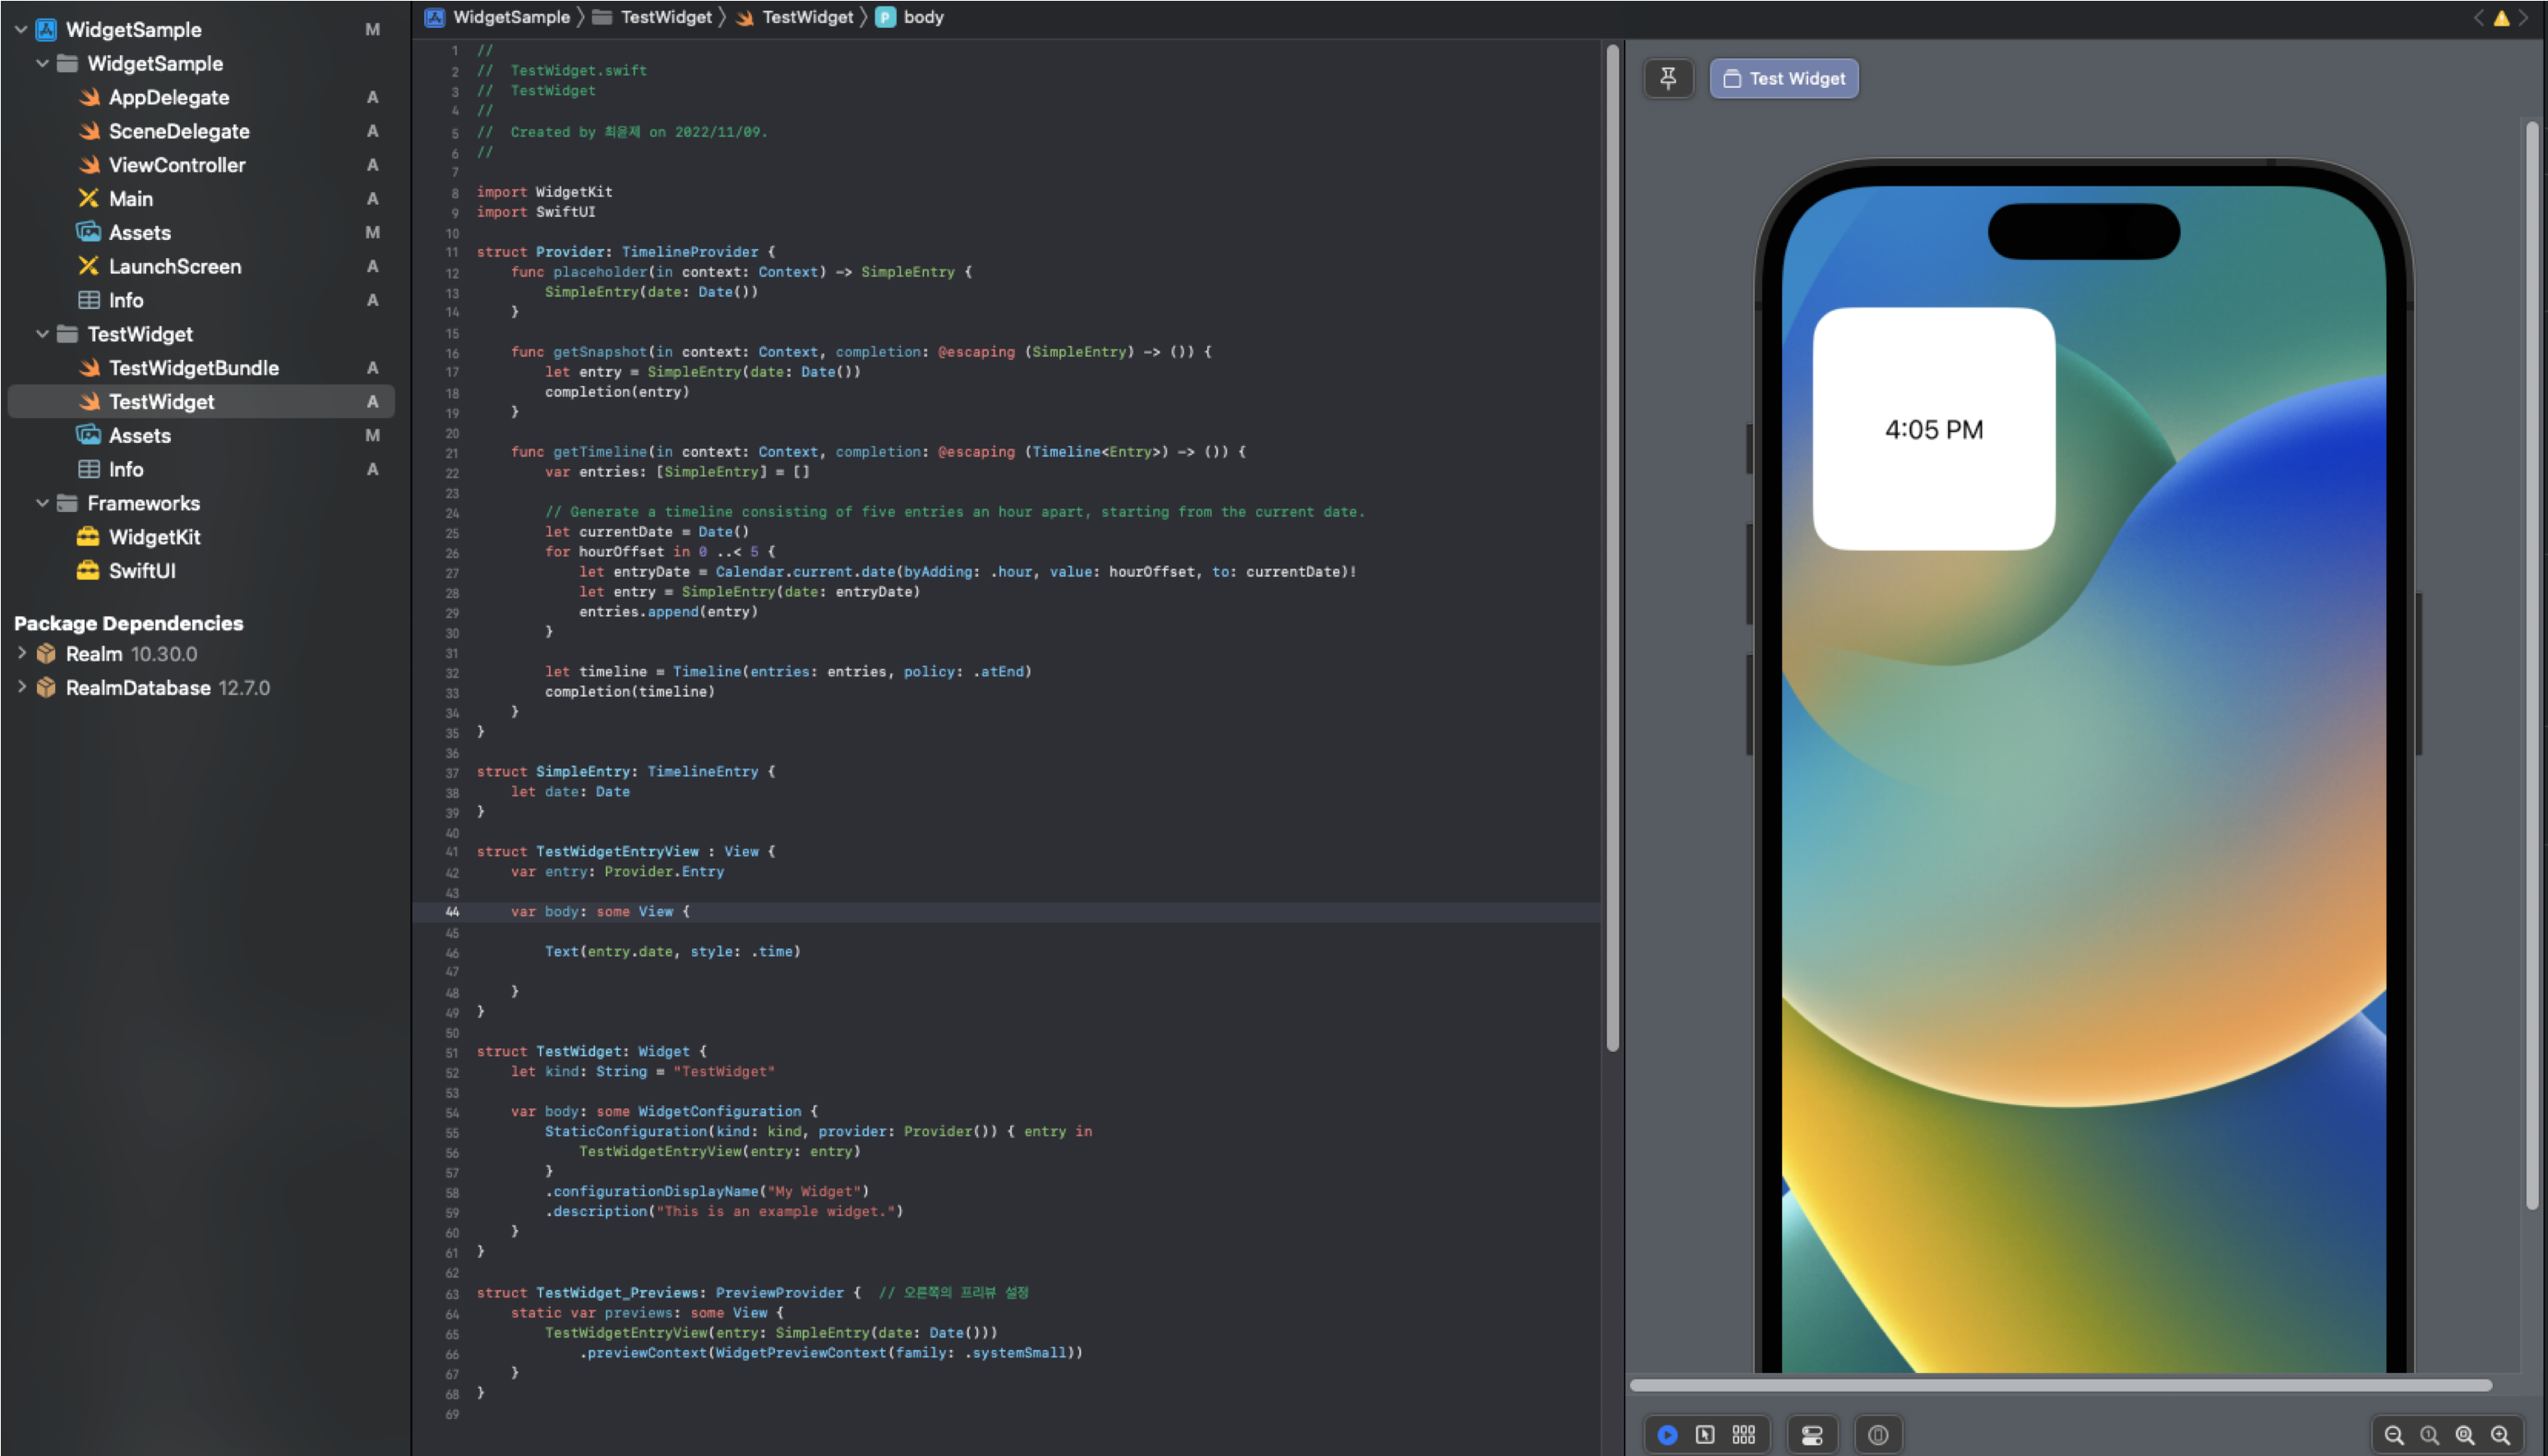This screenshot has height=1456, width=2548.
Task: Click body in the jump bar
Action: point(921,17)
